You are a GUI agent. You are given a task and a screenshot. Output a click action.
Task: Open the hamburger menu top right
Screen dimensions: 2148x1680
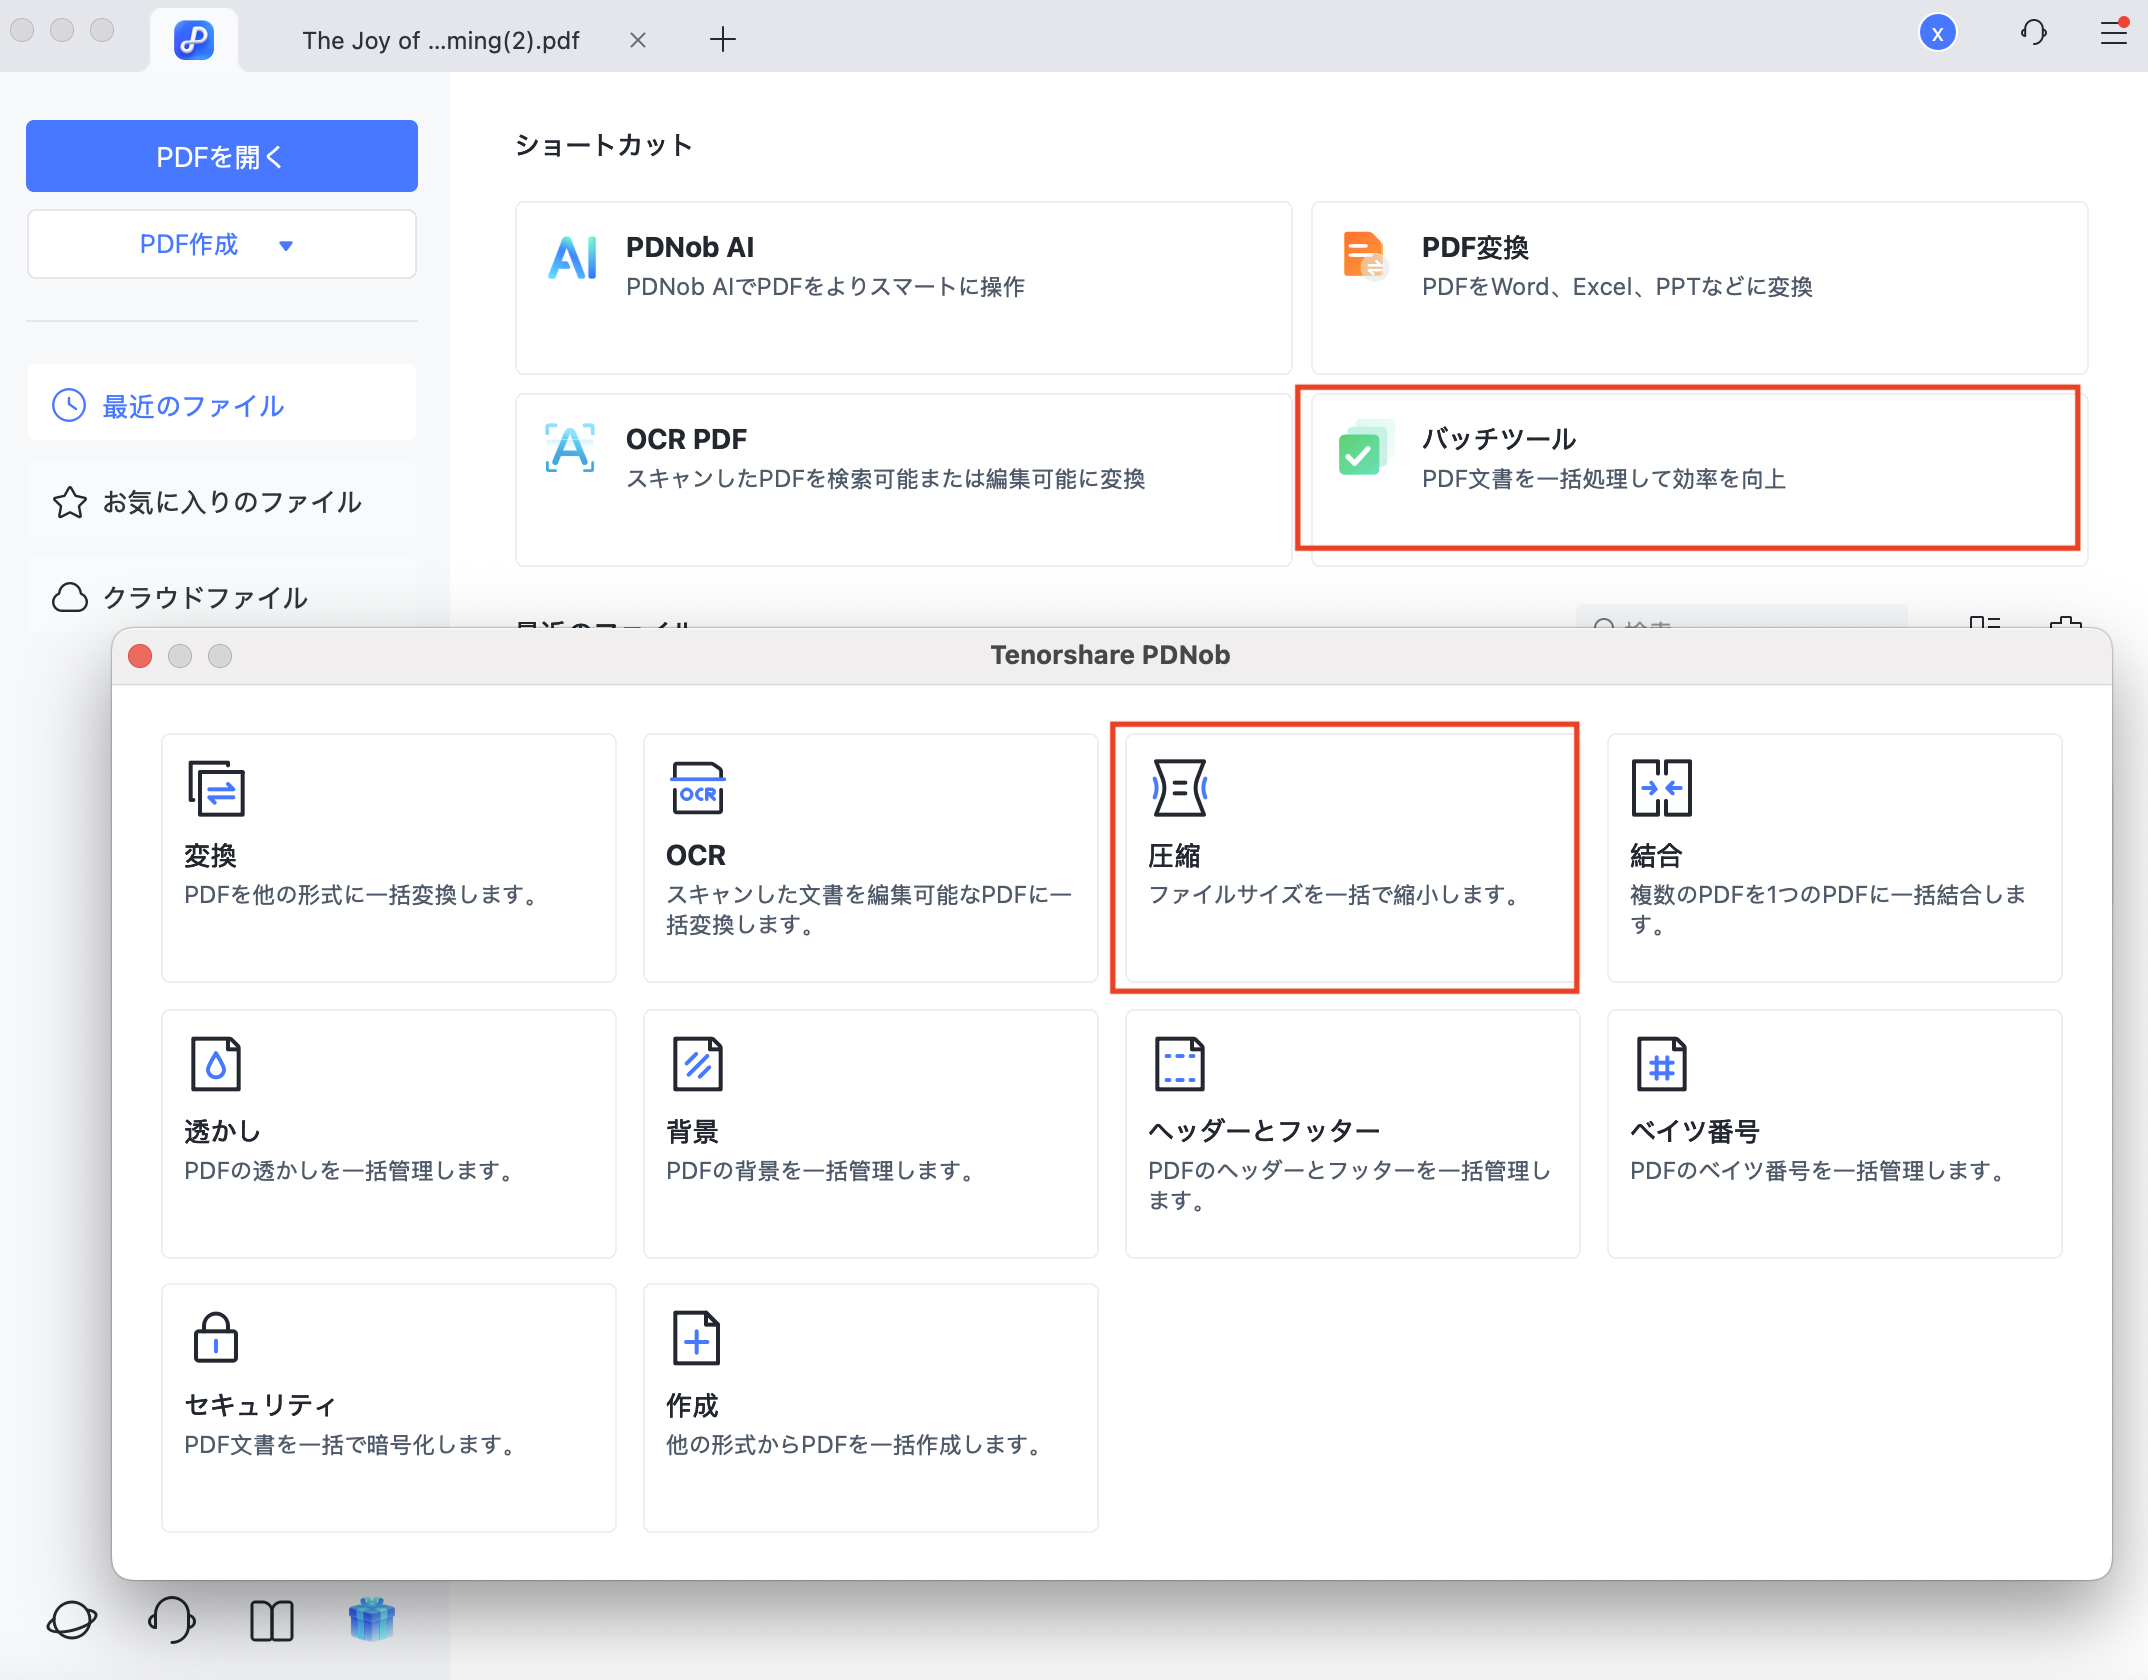click(x=2112, y=33)
